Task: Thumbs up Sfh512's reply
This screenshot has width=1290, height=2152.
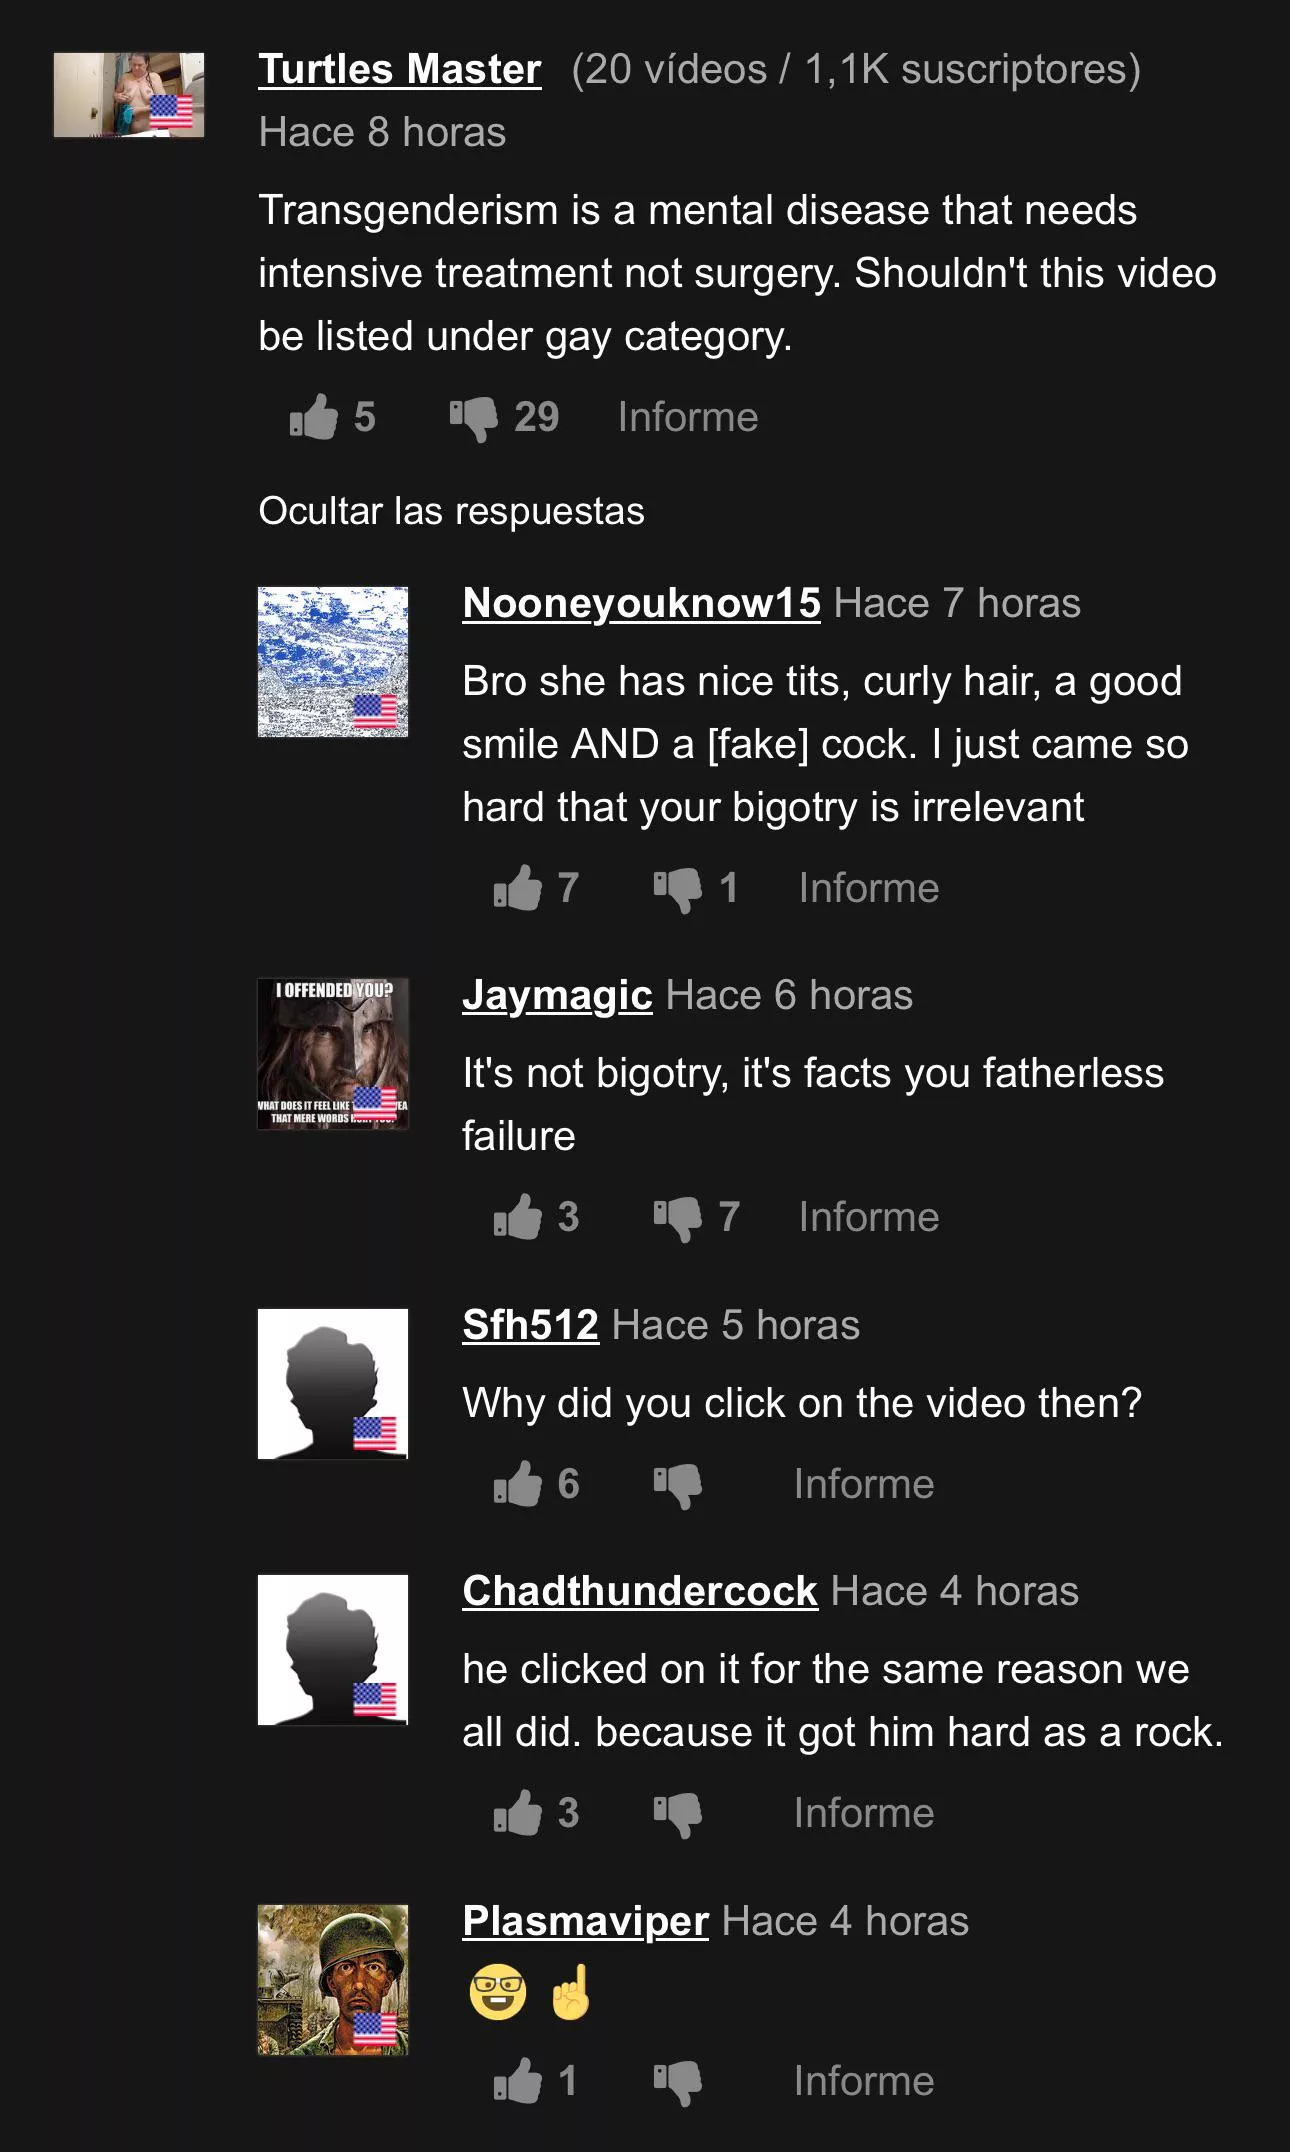Action: point(517,1484)
